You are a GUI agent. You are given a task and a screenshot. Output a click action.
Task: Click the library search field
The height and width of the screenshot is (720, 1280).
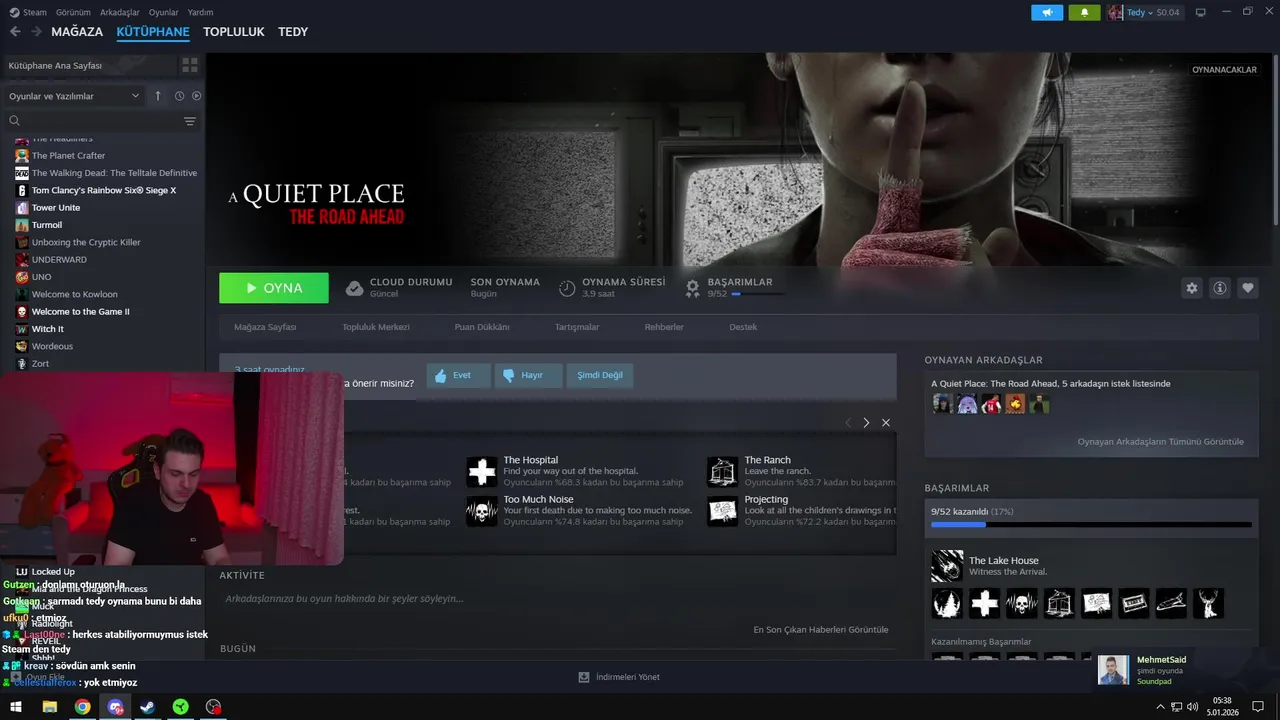pyautogui.click(x=92, y=121)
